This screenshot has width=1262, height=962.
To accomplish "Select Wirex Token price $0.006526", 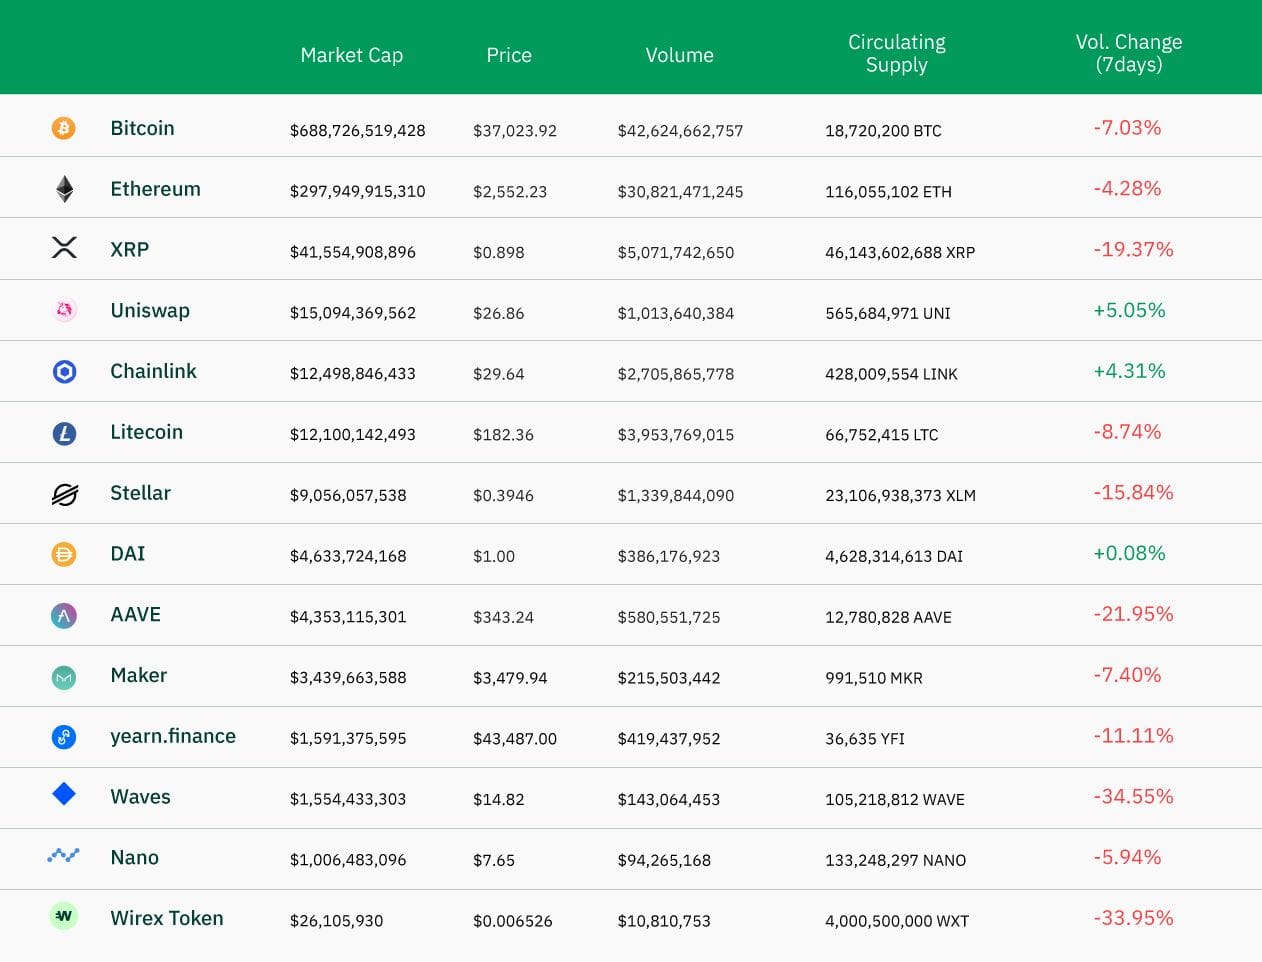I will 512,921.
